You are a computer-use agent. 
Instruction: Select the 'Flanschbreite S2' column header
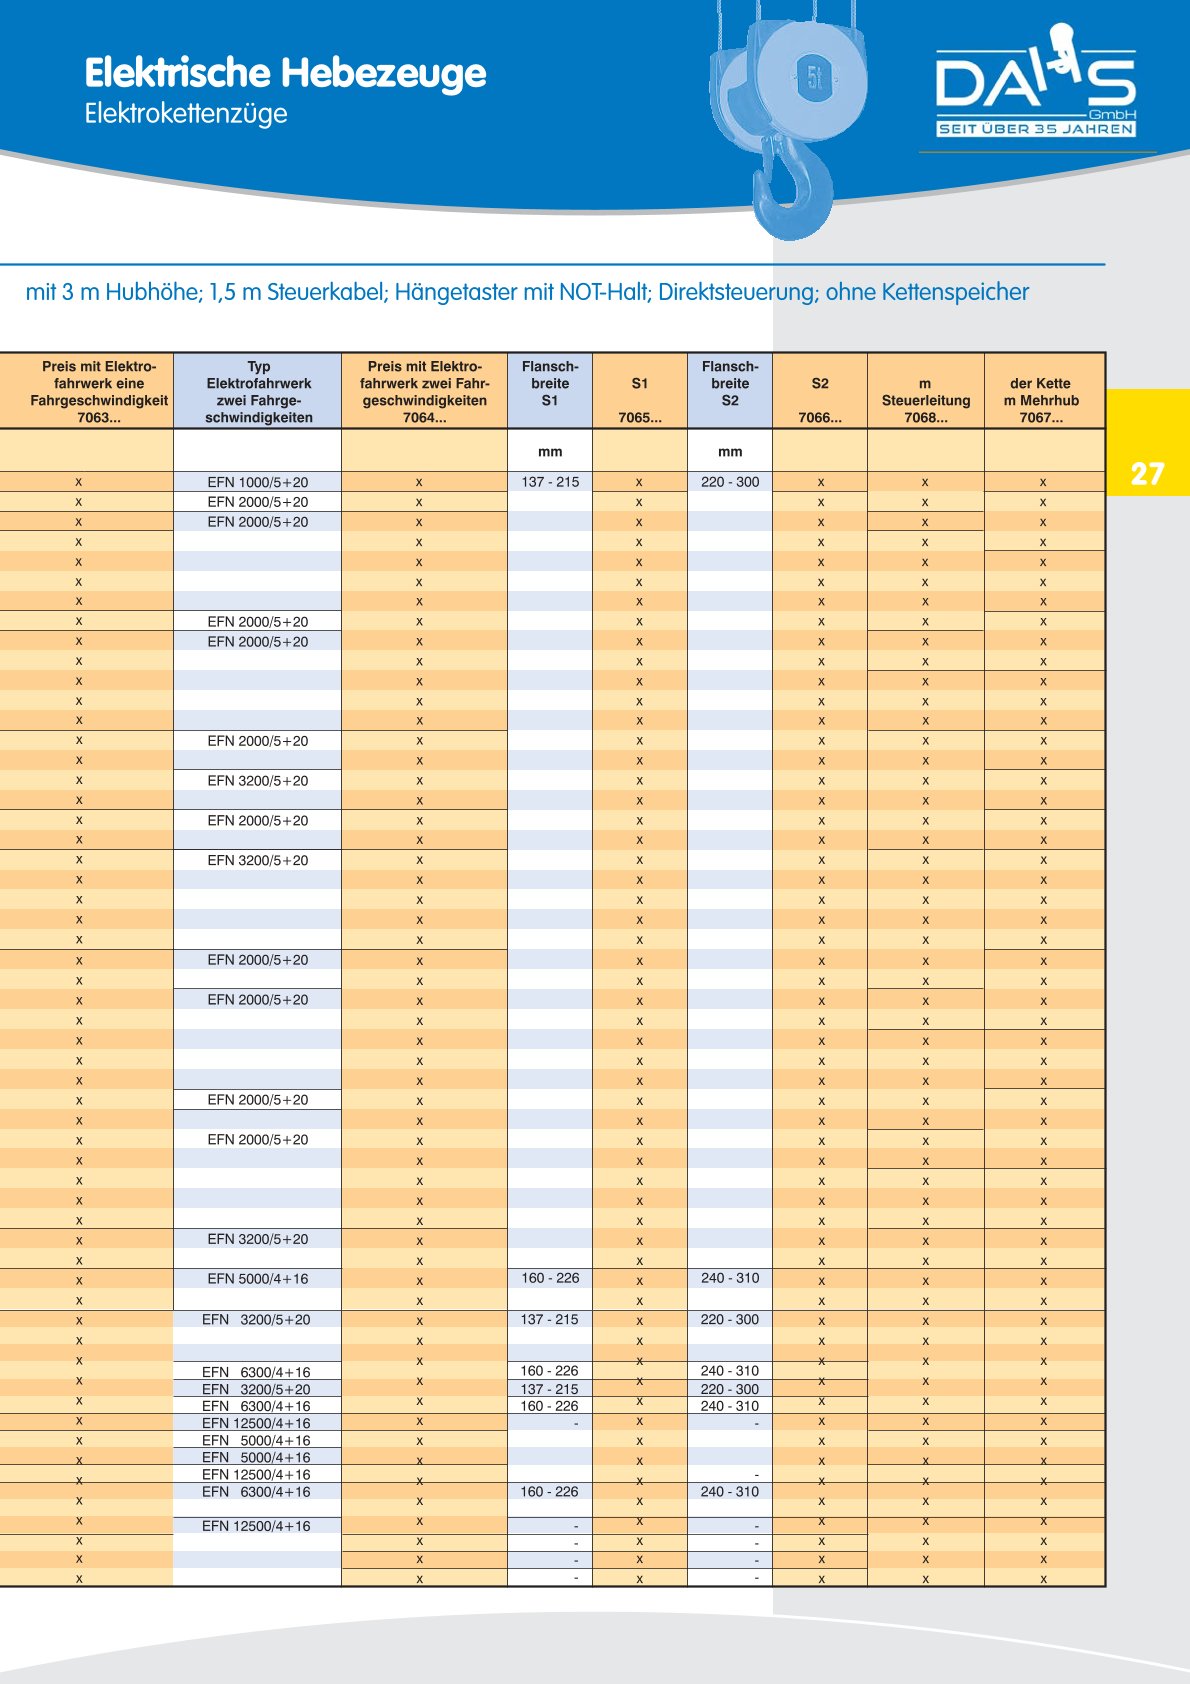tap(730, 383)
